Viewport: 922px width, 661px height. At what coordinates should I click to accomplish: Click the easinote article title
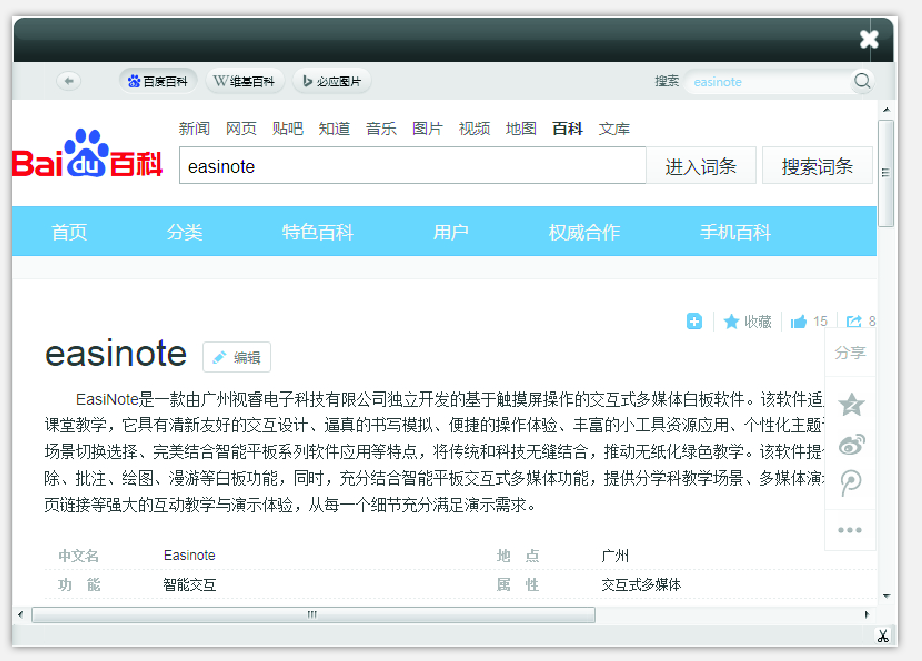(x=116, y=353)
